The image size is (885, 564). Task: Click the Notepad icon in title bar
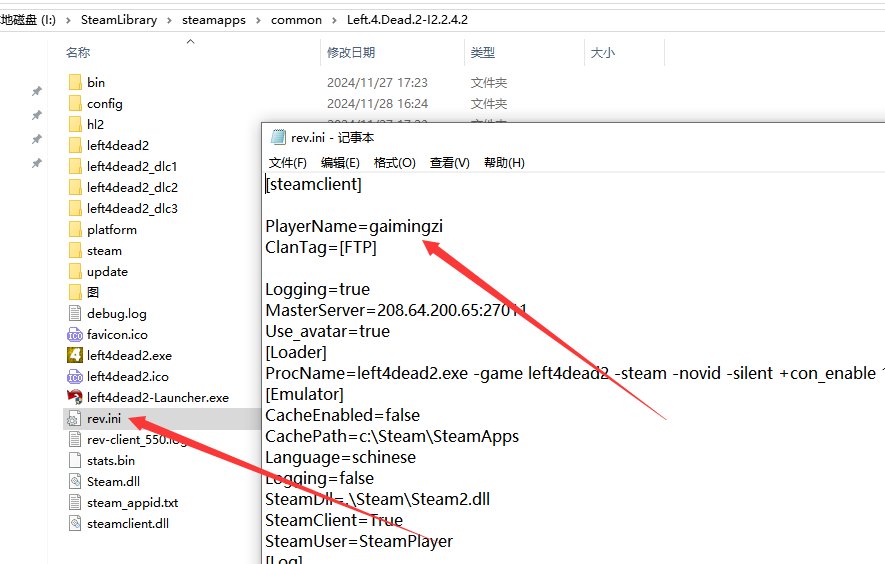[x=277, y=138]
